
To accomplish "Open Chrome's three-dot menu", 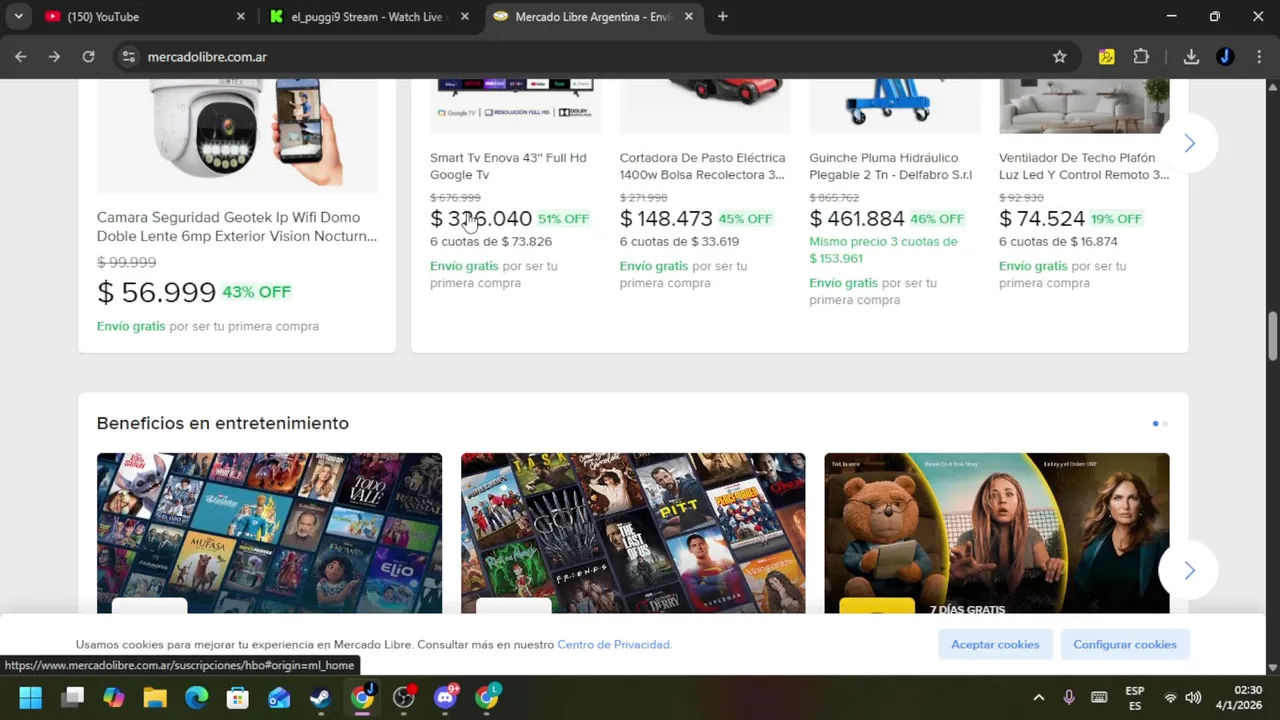I will coord(1258,57).
